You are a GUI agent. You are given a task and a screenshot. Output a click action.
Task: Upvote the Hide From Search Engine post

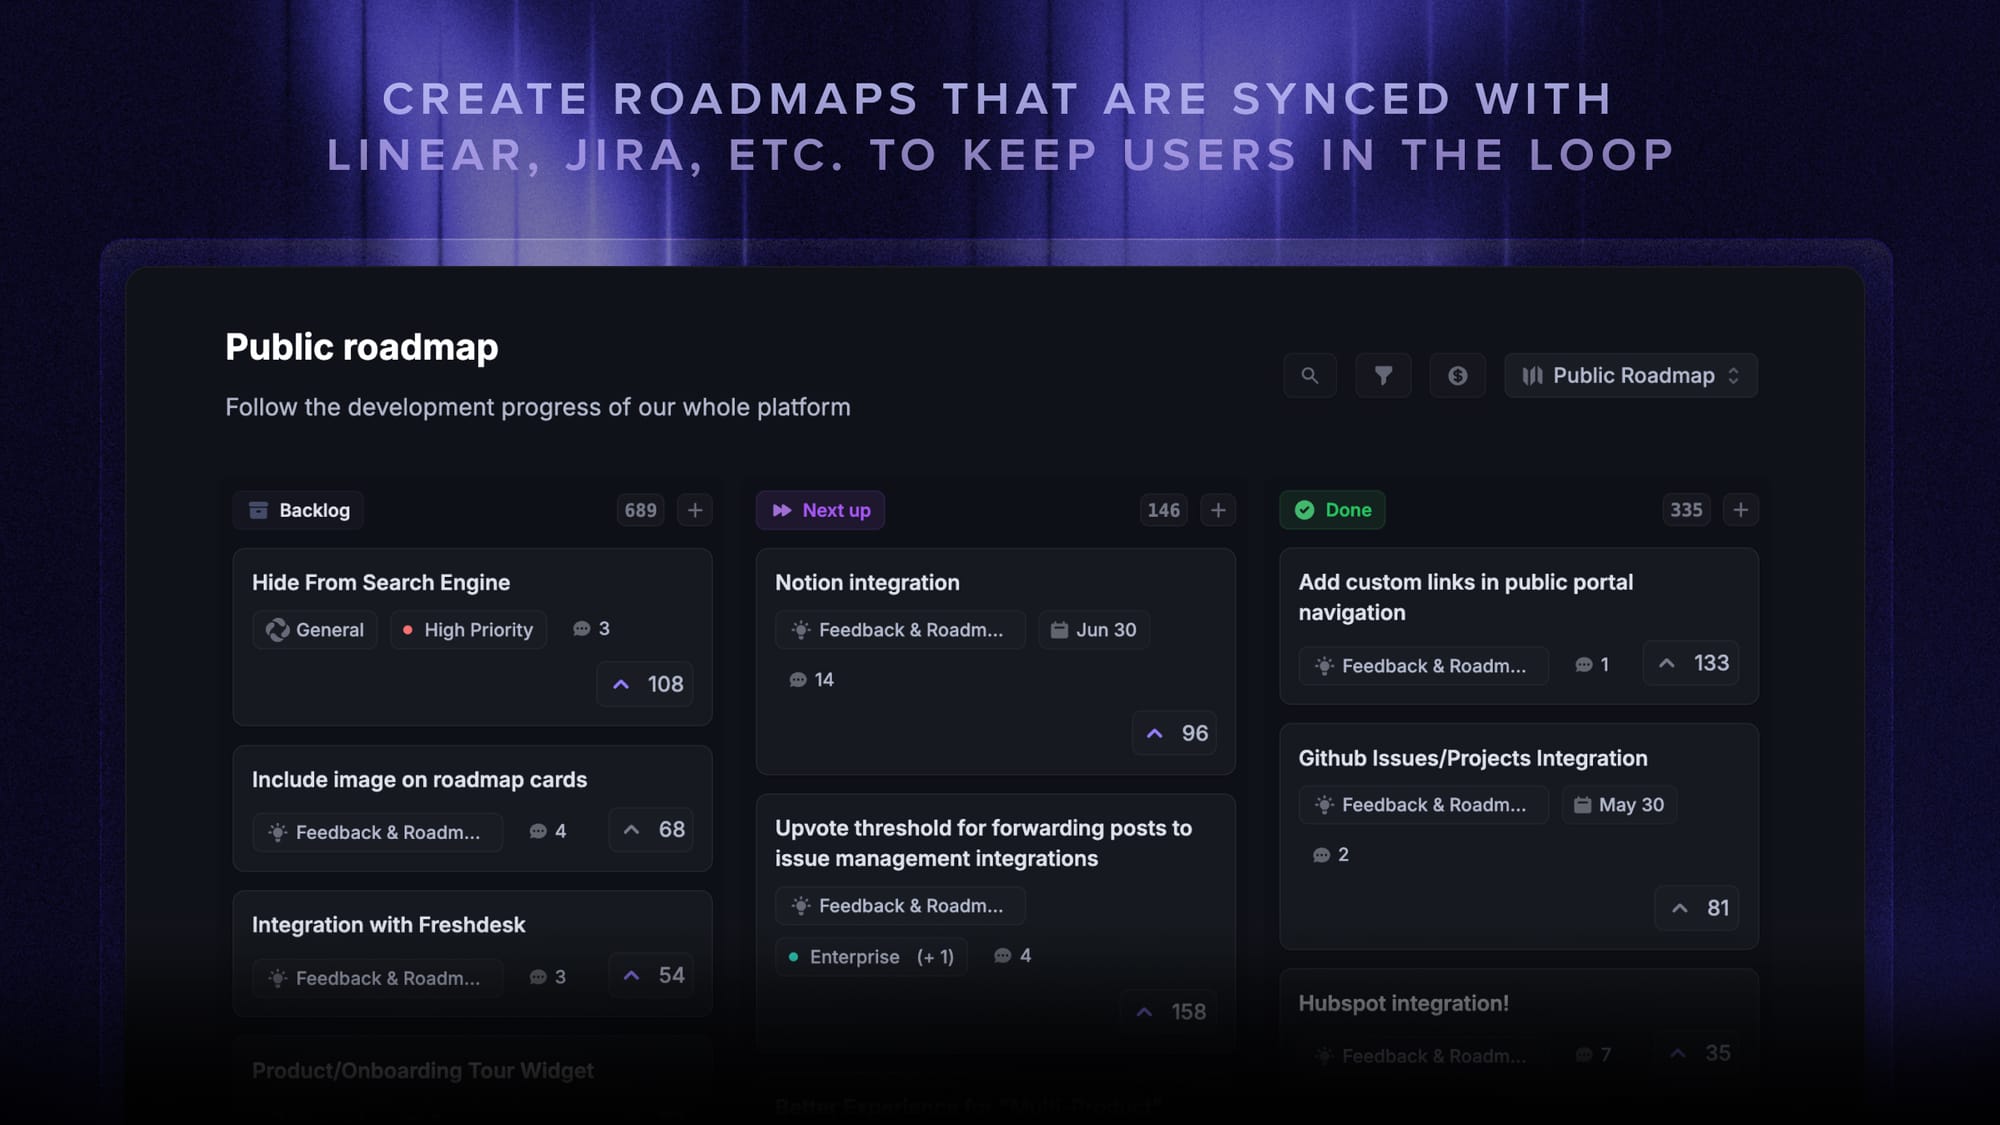[x=645, y=684]
